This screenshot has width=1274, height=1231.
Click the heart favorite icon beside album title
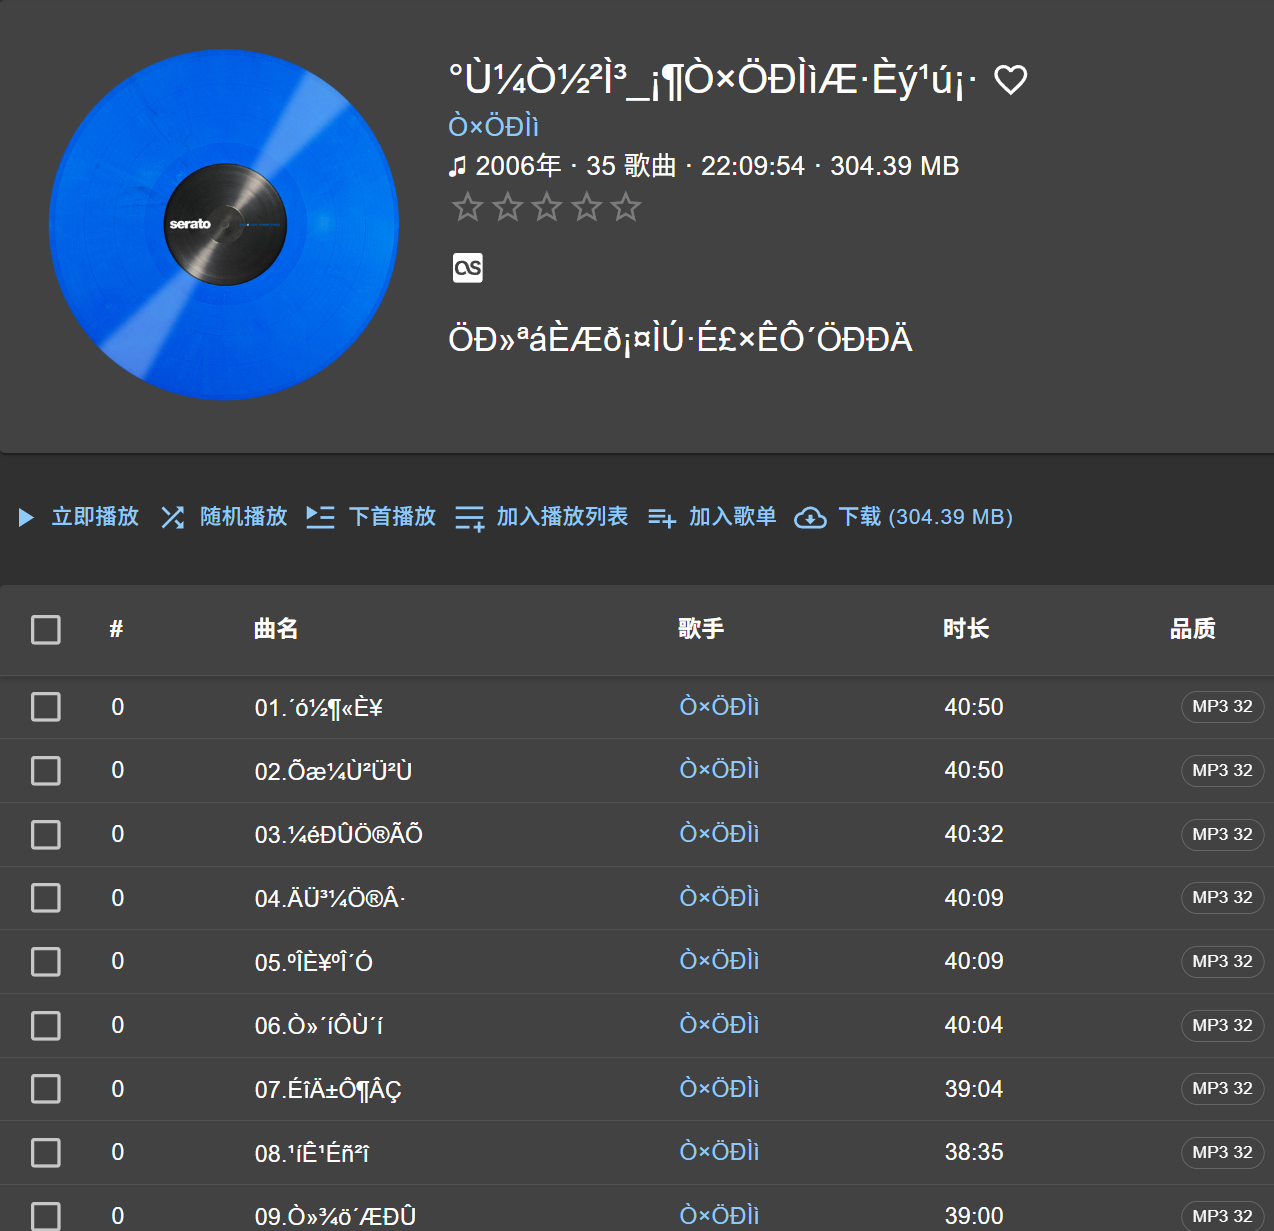tap(1010, 80)
